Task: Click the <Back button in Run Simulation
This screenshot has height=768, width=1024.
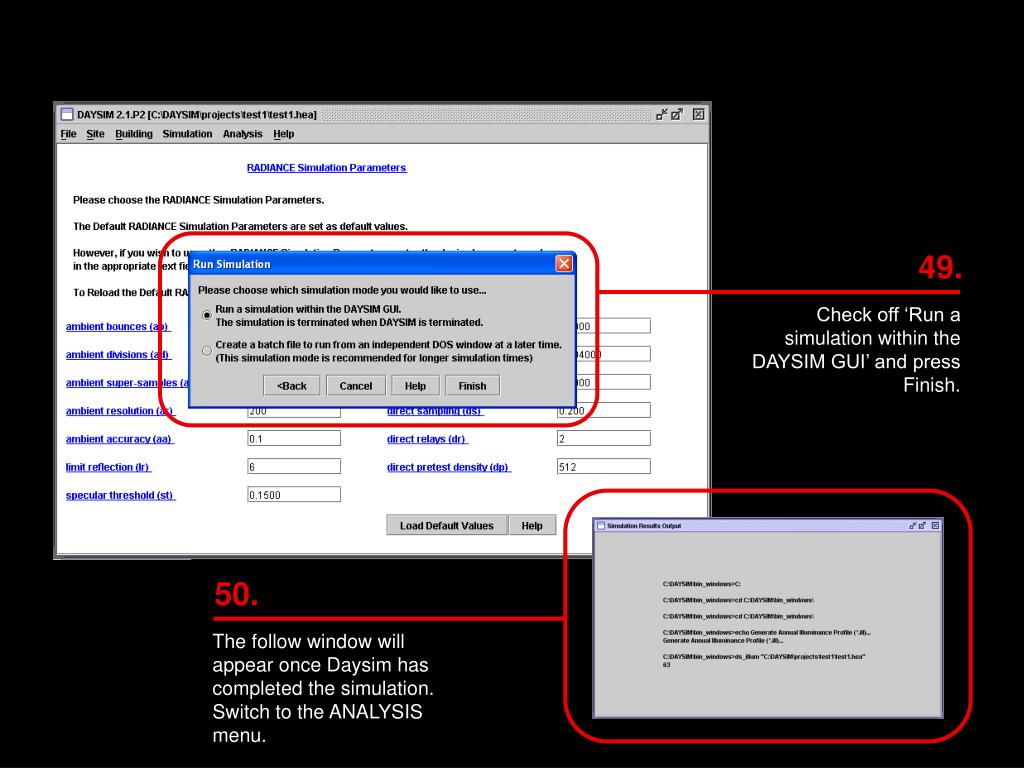Action: (x=291, y=386)
